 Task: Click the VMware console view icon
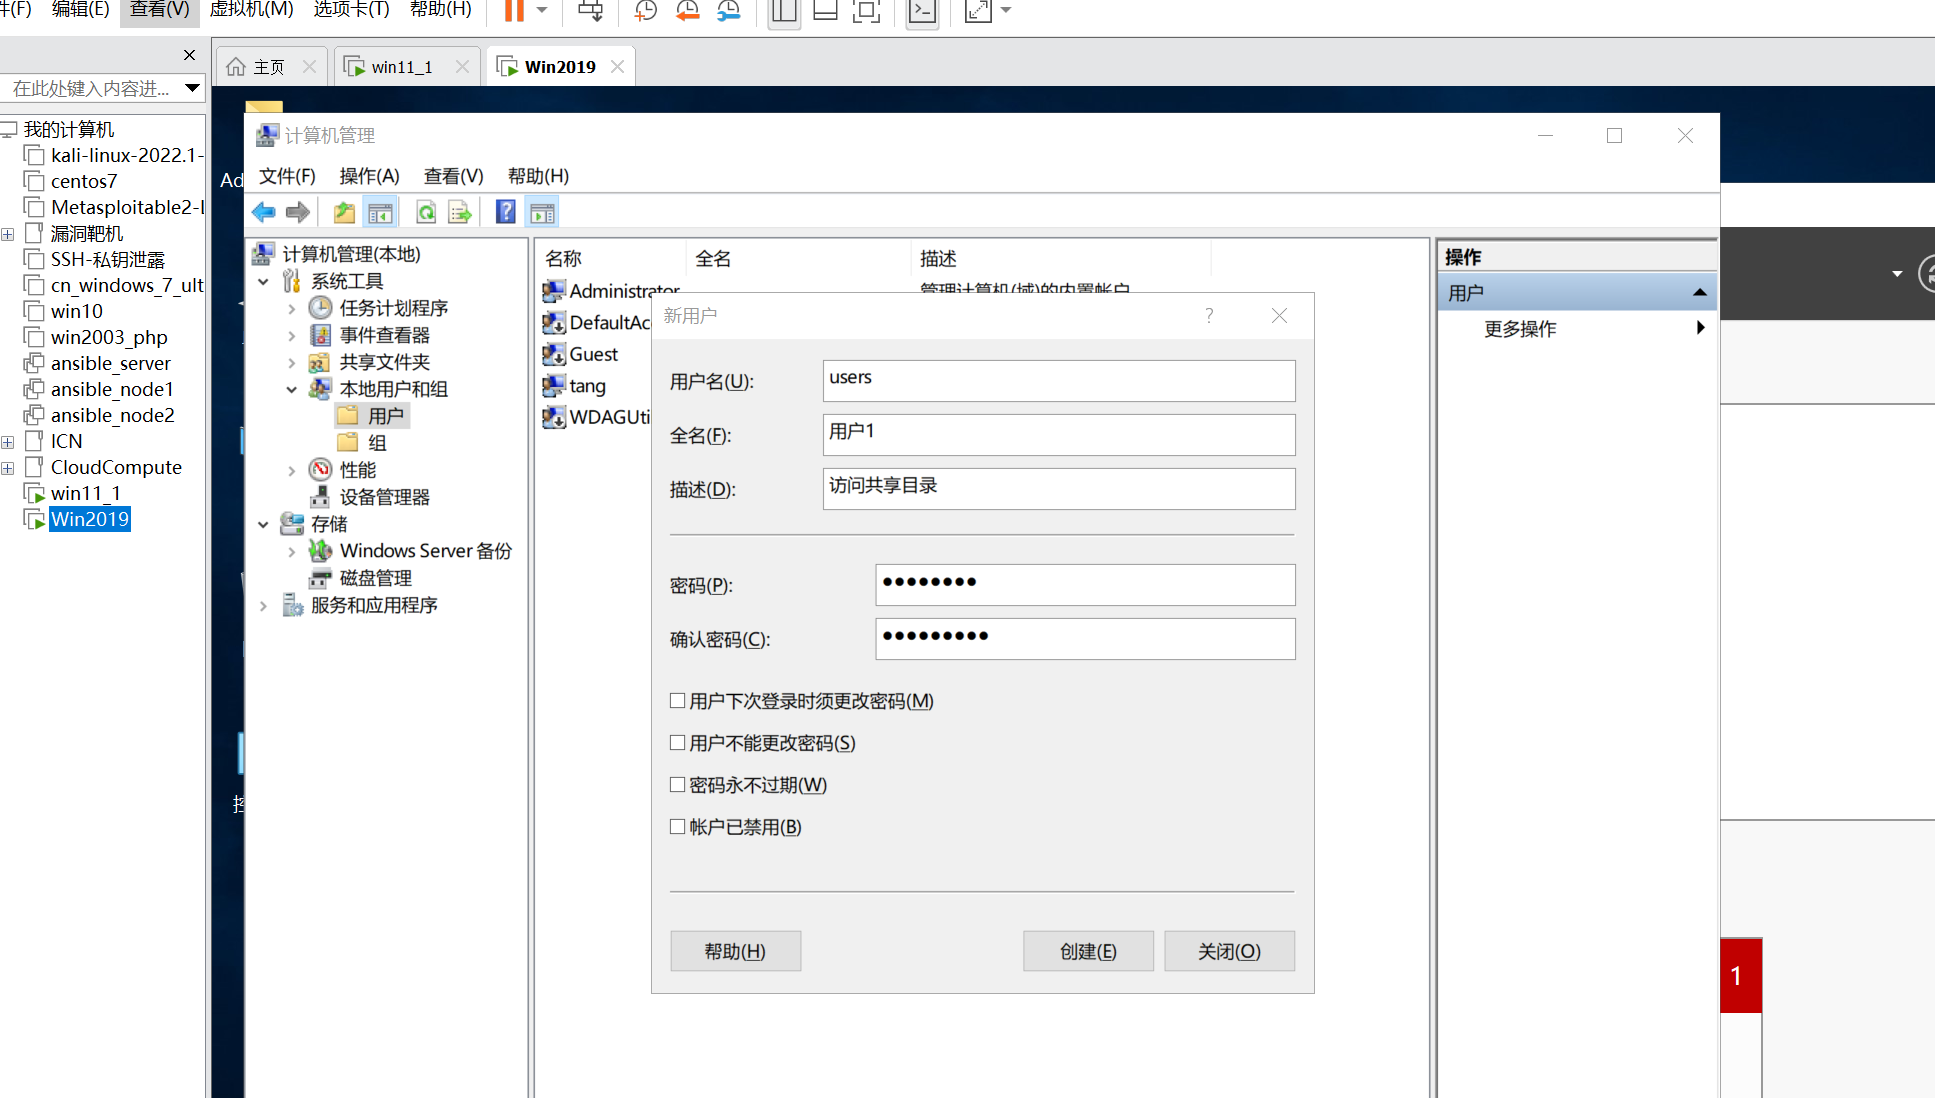[x=921, y=11]
